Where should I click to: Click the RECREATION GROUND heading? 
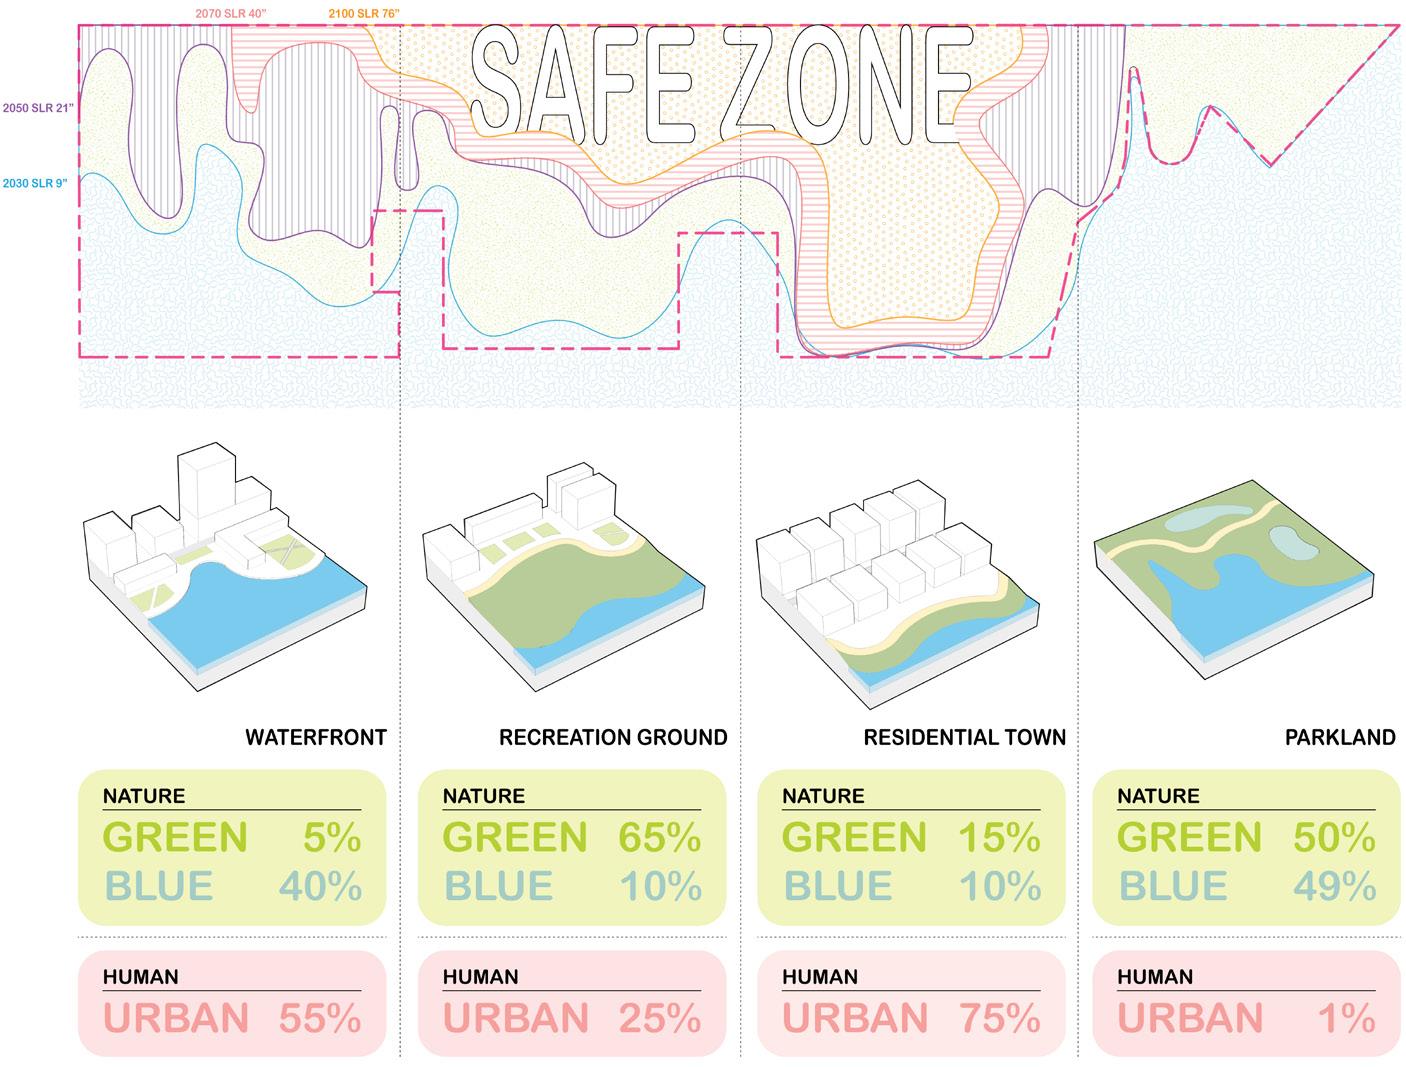pyautogui.click(x=613, y=738)
